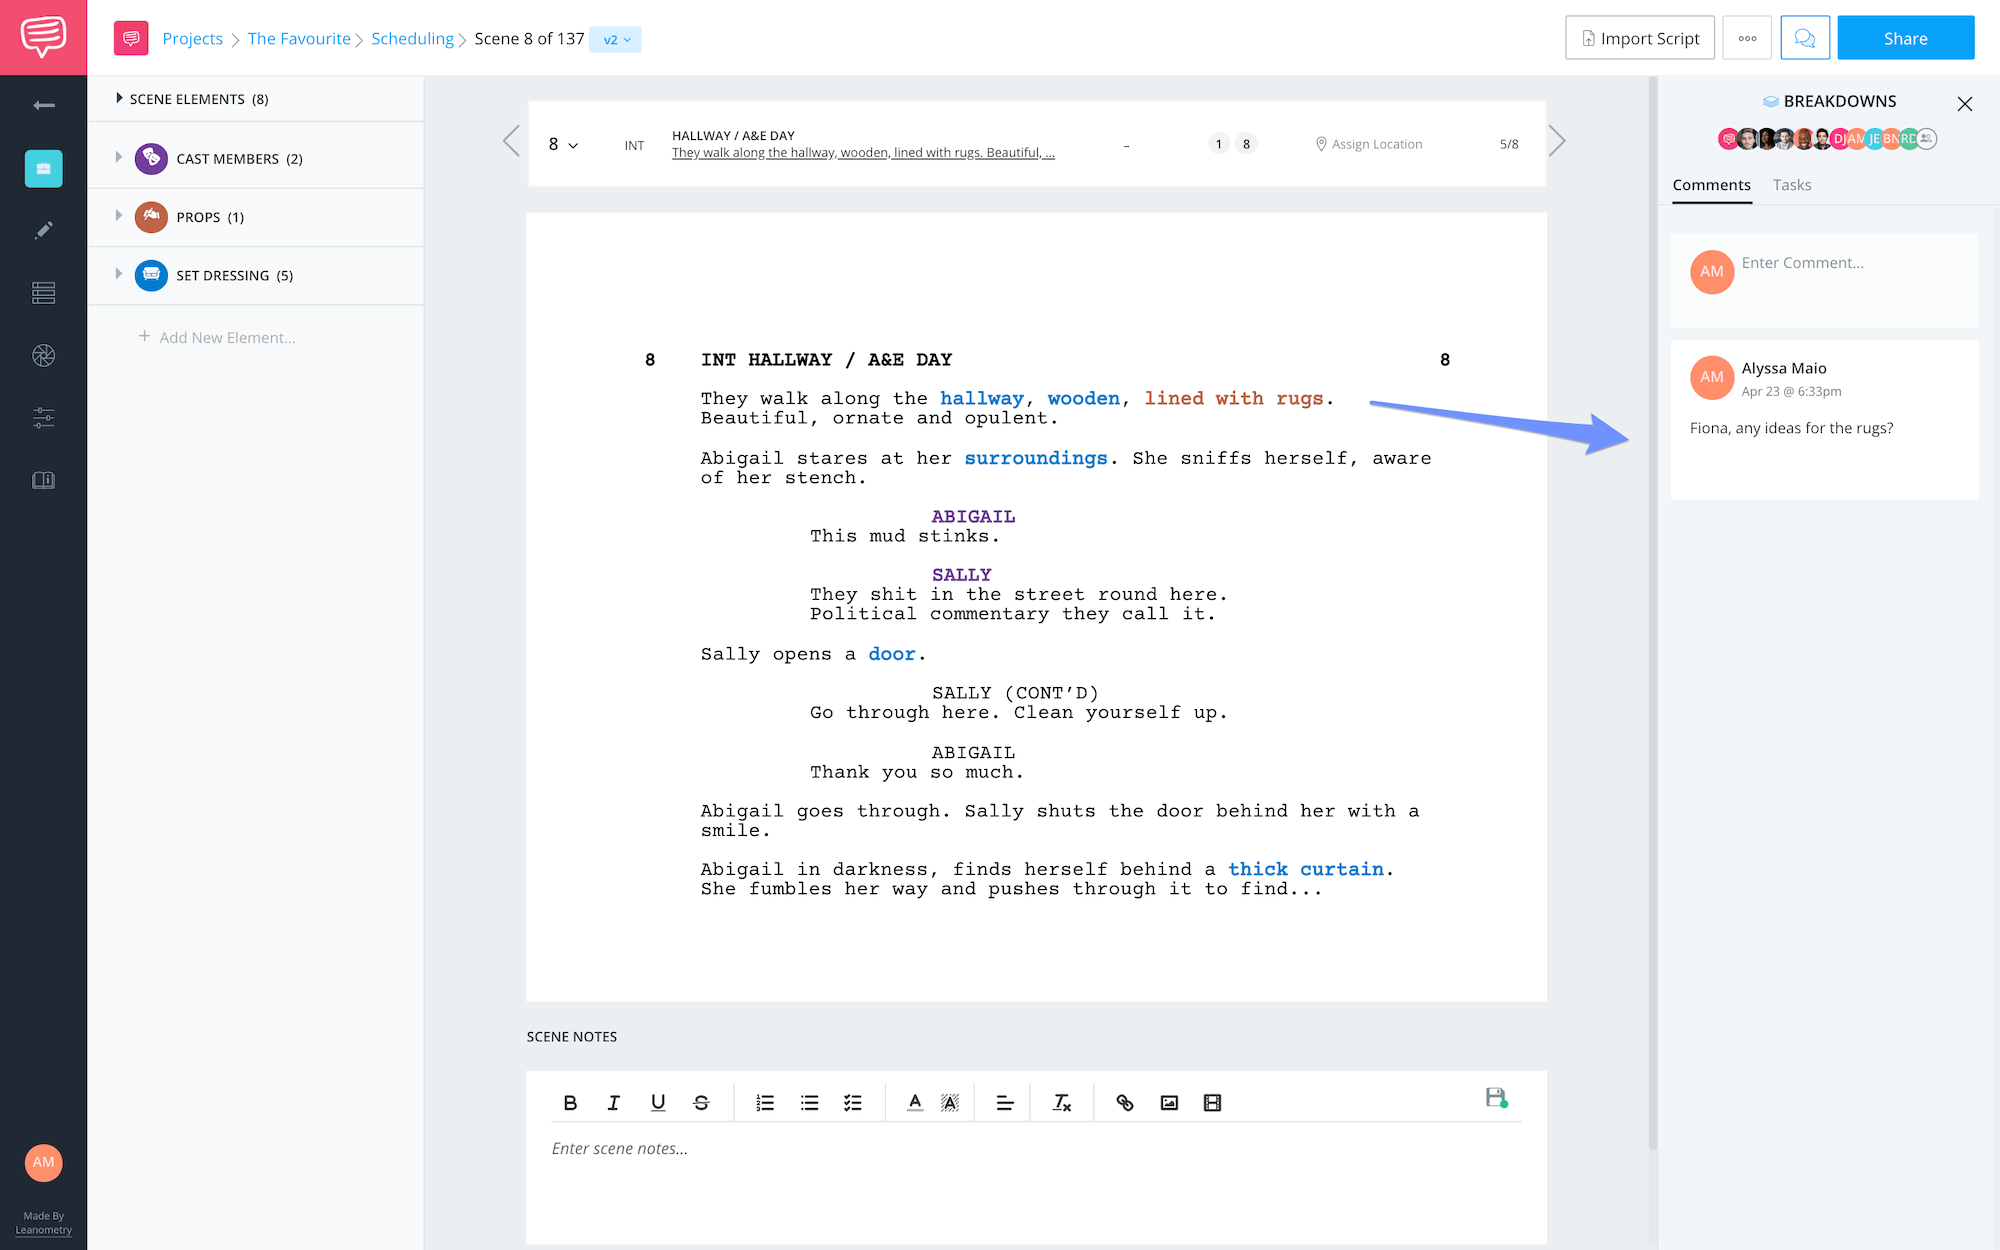Click the Leanometry link at bottom left
The height and width of the screenshot is (1250, 2000).
click(x=43, y=1230)
